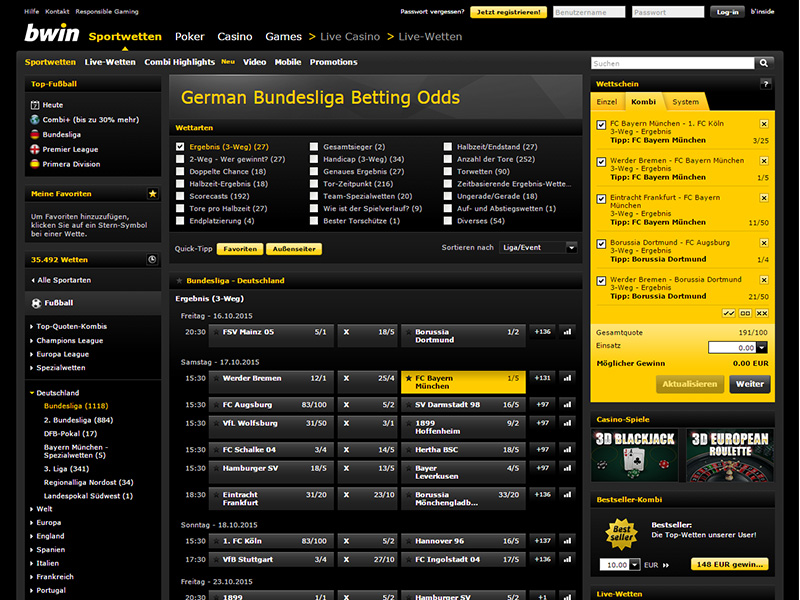Switch to the Einzel bet slip tab
This screenshot has width=800, height=600.
pyautogui.click(x=607, y=102)
